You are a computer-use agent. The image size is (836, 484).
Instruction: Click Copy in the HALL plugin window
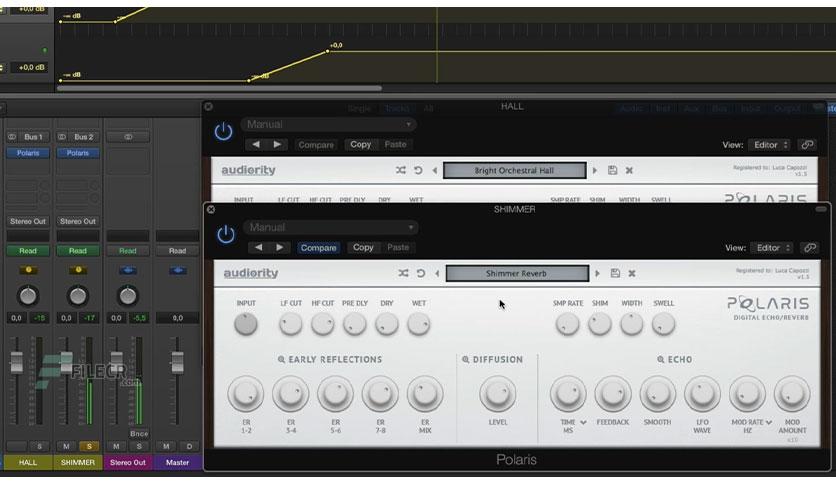[360, 144]
